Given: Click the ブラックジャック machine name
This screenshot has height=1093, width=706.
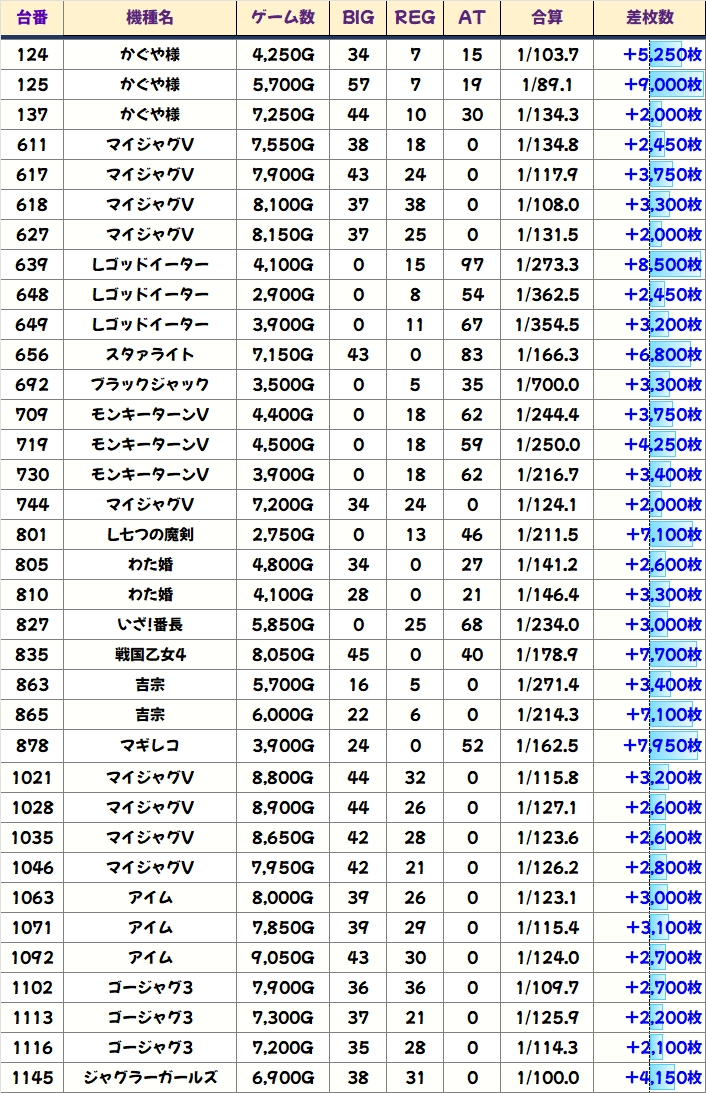Looking at the screenshot, I should click(150, 384).
